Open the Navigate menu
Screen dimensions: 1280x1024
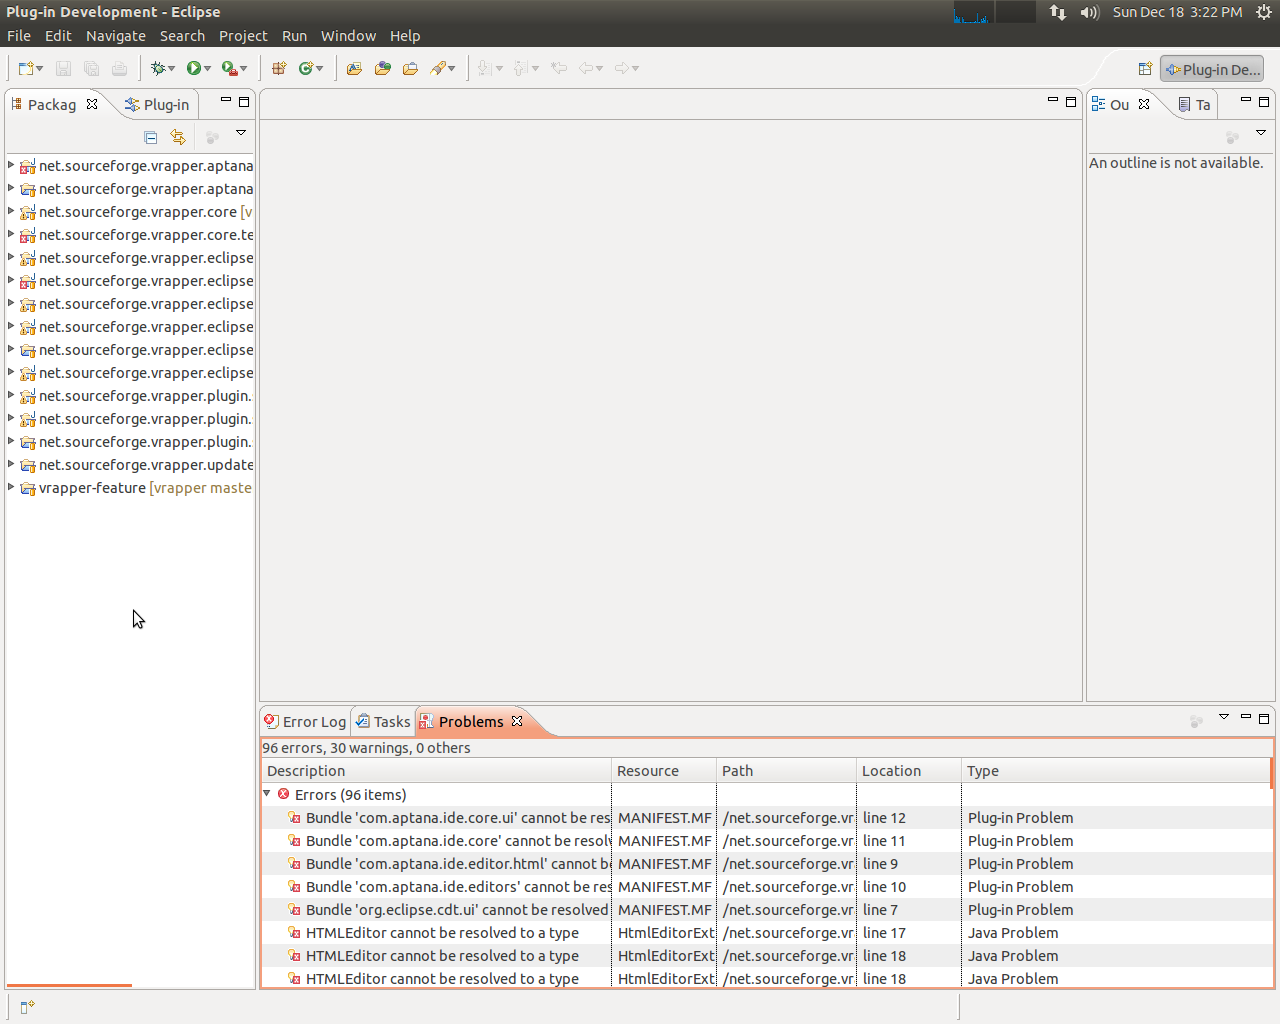tap(116, 36)
